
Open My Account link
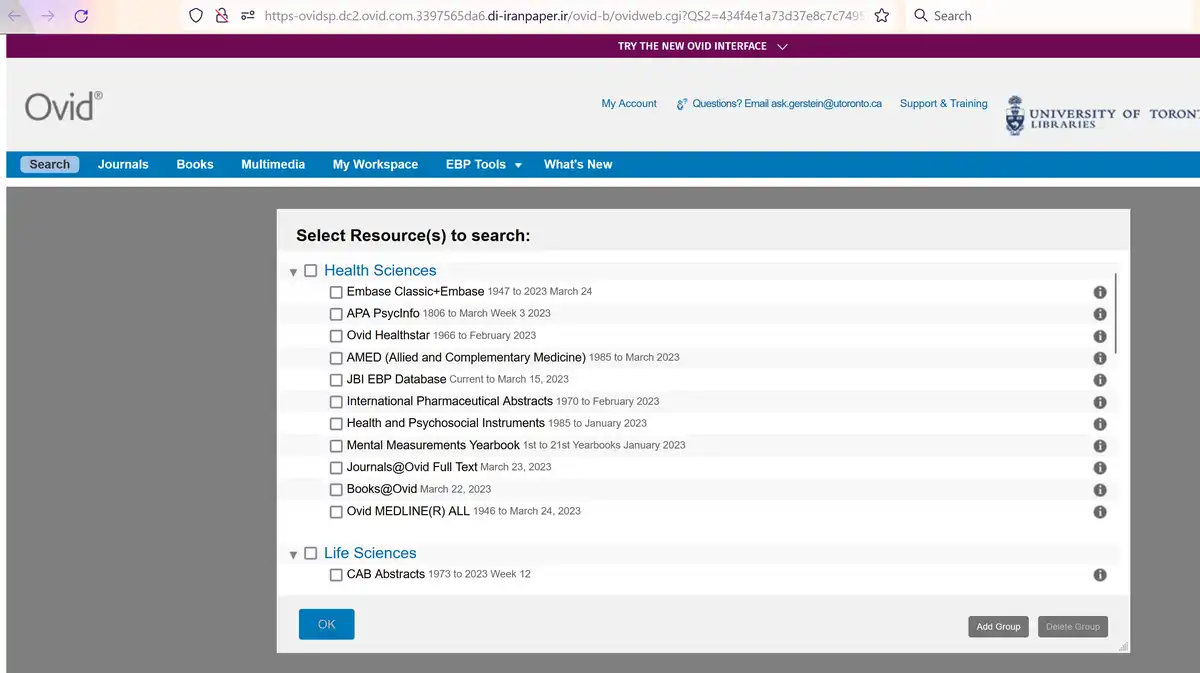tap(629, 104)
